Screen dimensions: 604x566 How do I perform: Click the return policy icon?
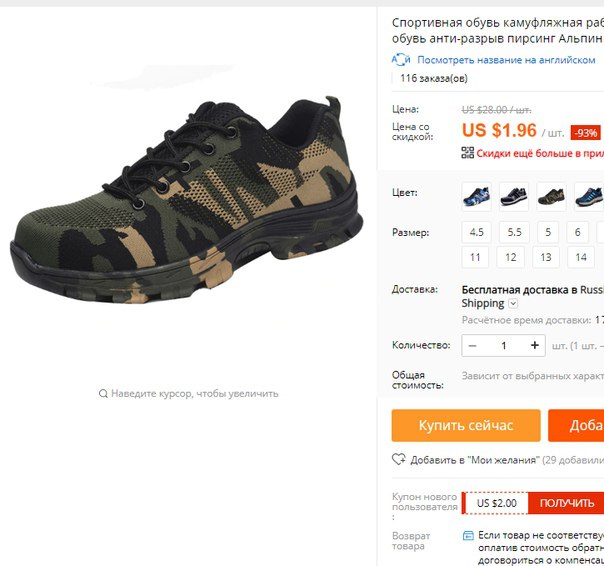(x=468, y=535)
